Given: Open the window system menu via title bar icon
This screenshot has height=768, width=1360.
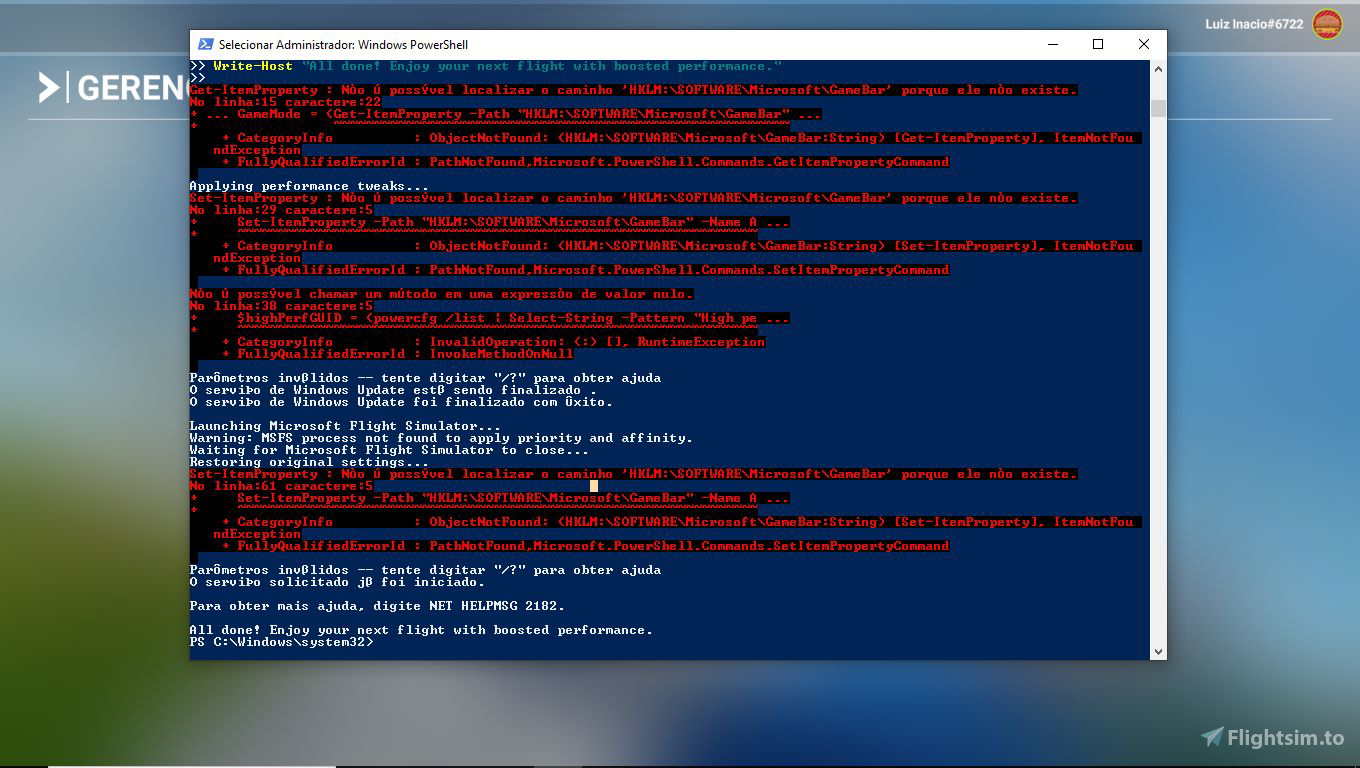Looking at the screenshot, I should [206, 44].
